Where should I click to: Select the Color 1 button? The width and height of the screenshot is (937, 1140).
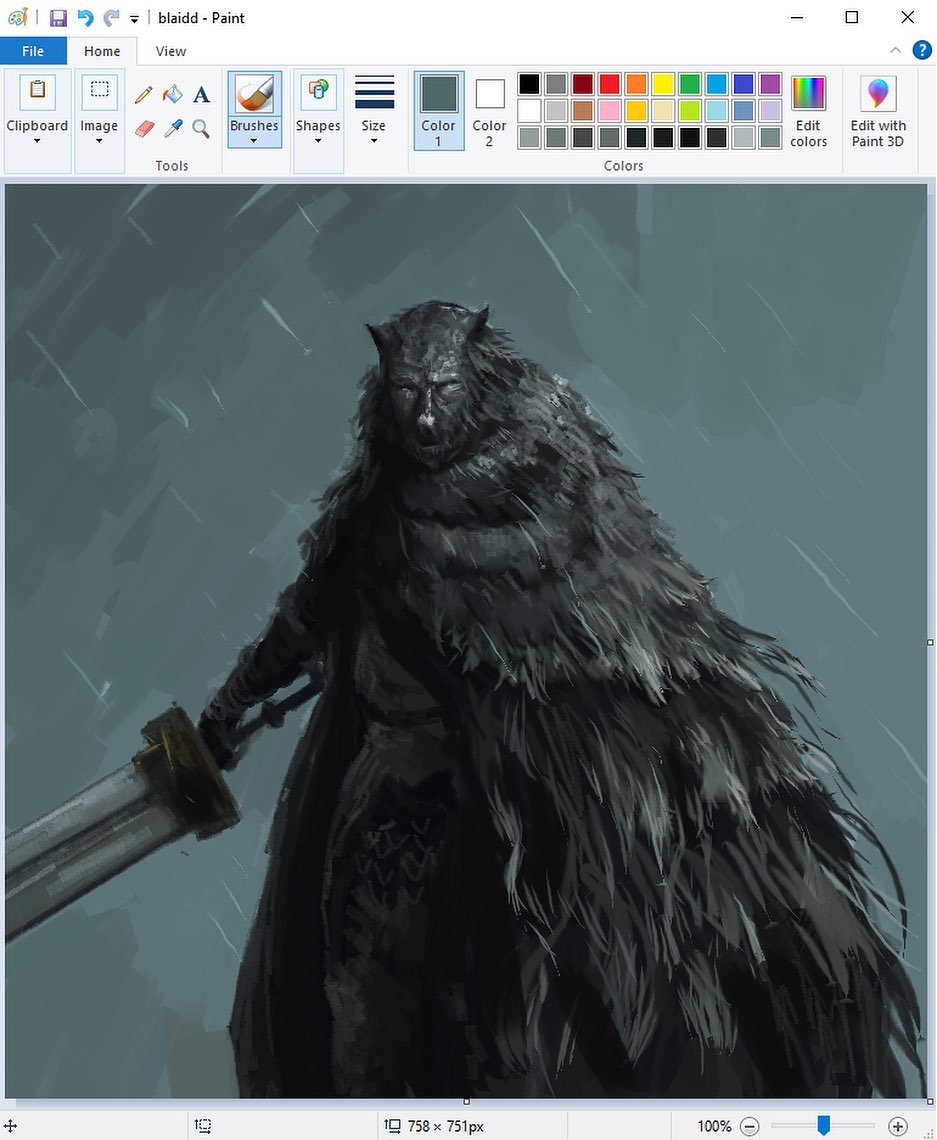[x=438, y=111]
